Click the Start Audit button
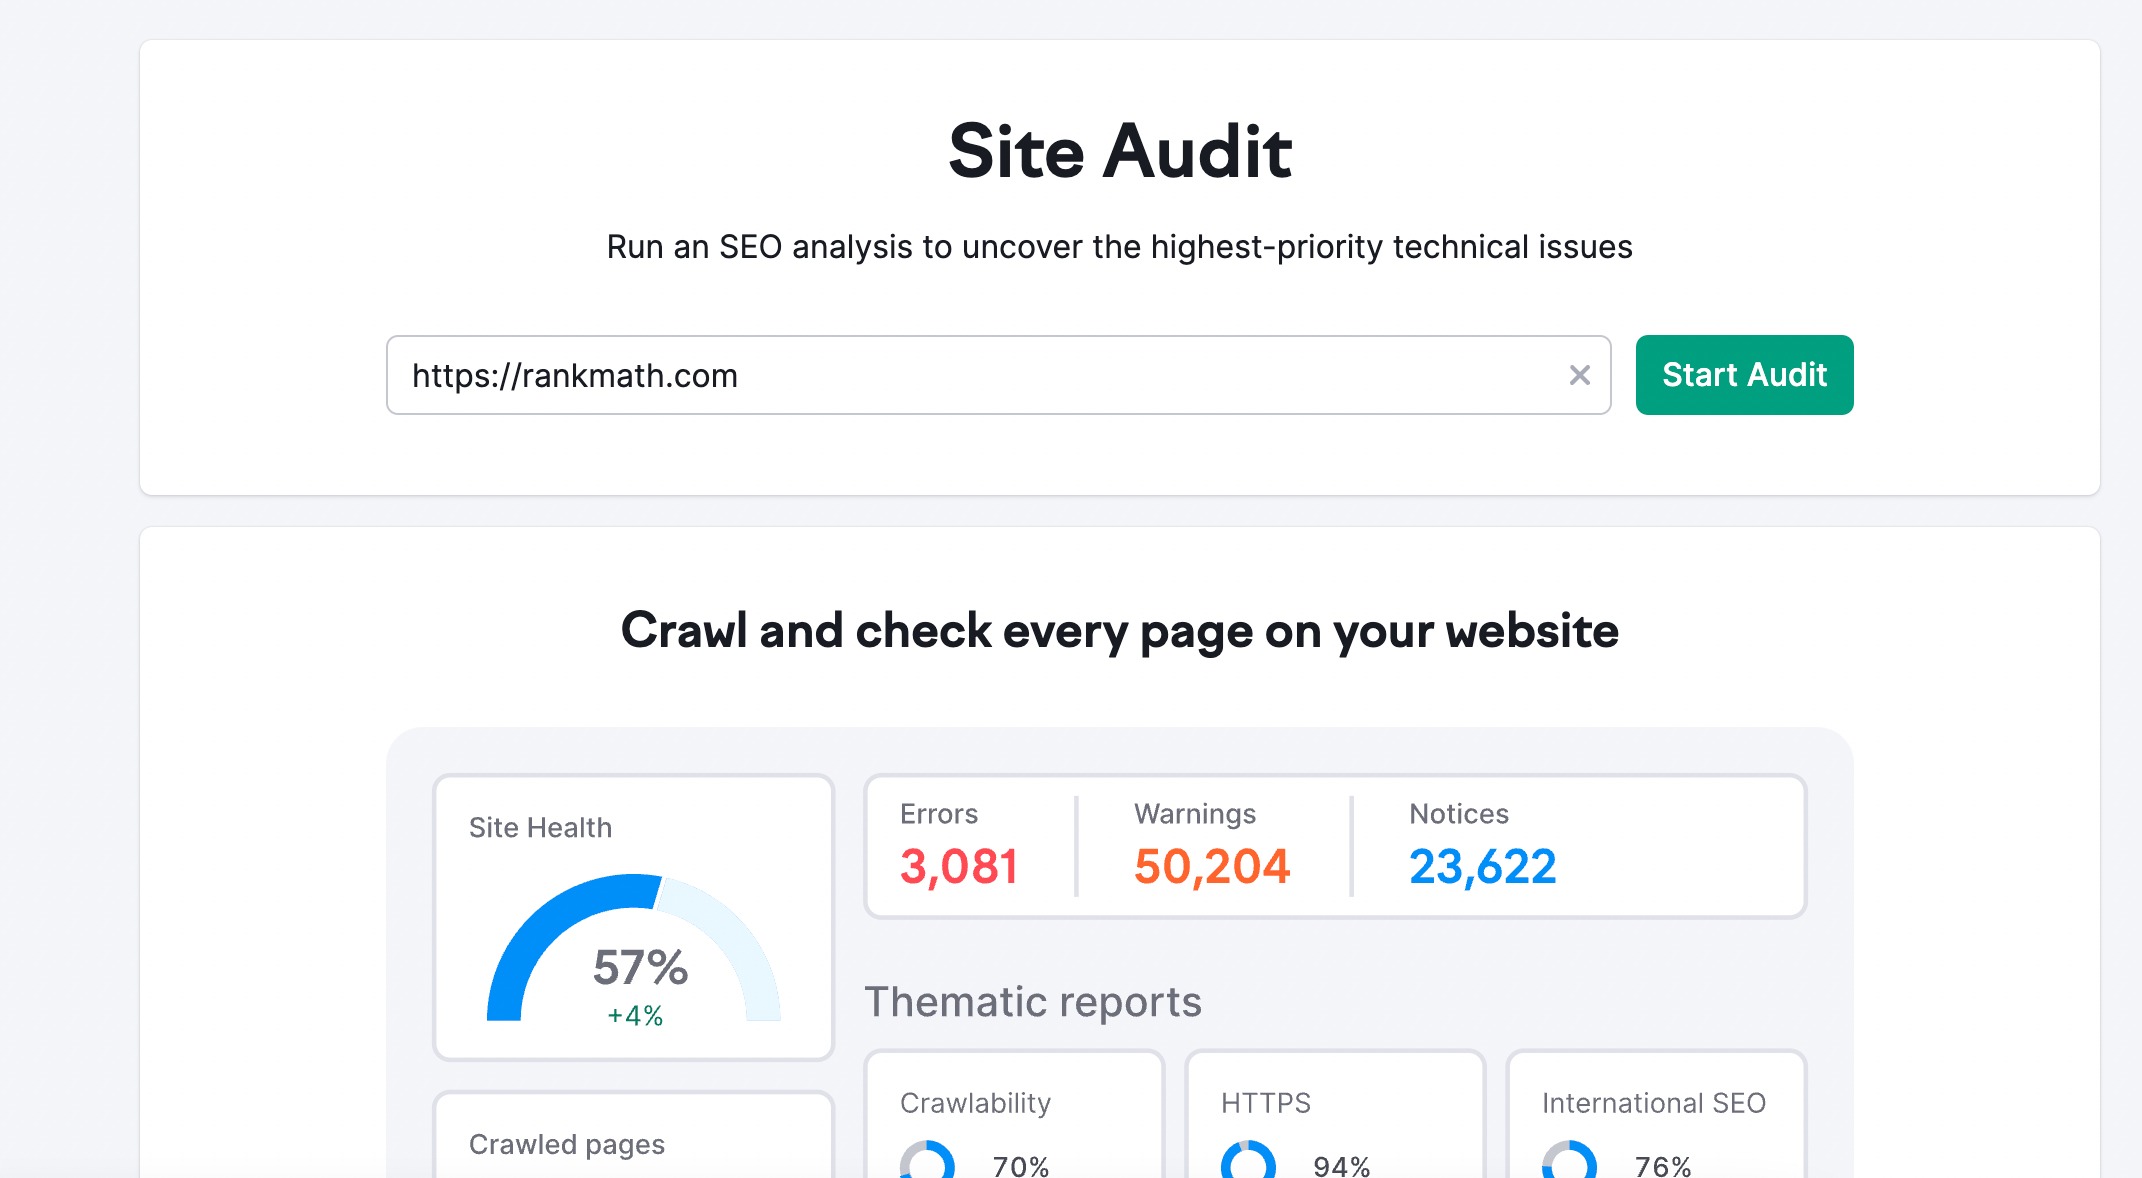 pyautogui.click(x=1744, y=375)
